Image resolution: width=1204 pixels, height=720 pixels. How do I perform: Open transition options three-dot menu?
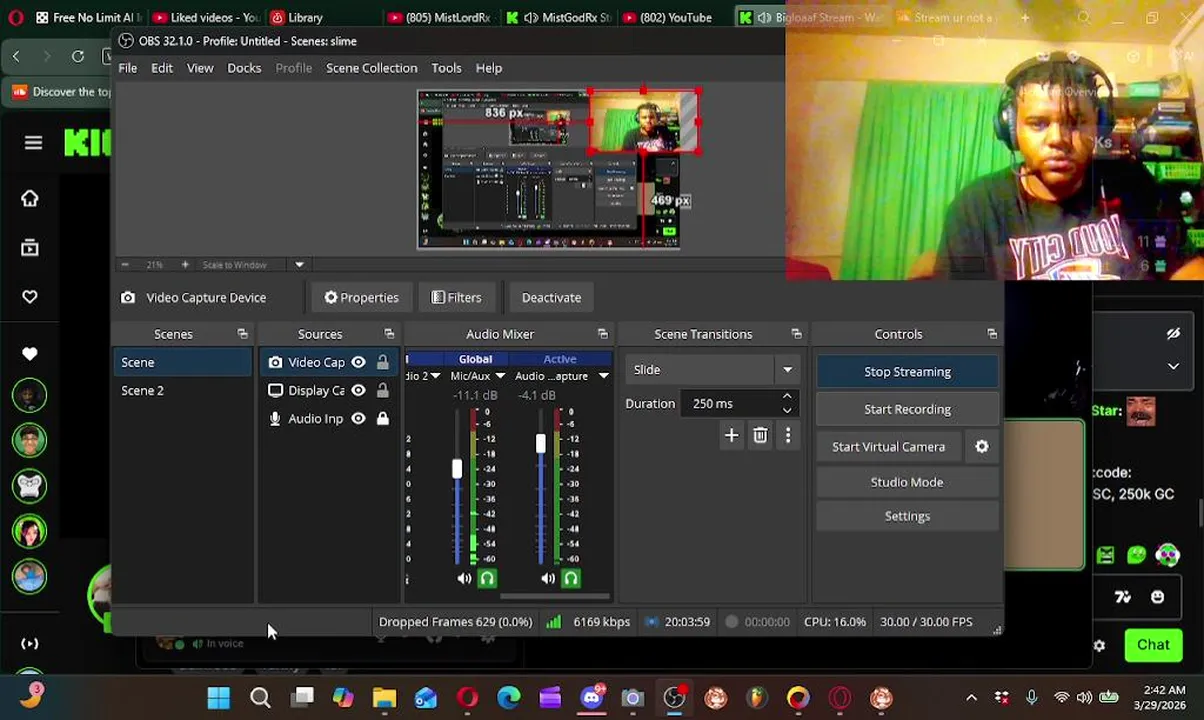(x=788, y=436)
